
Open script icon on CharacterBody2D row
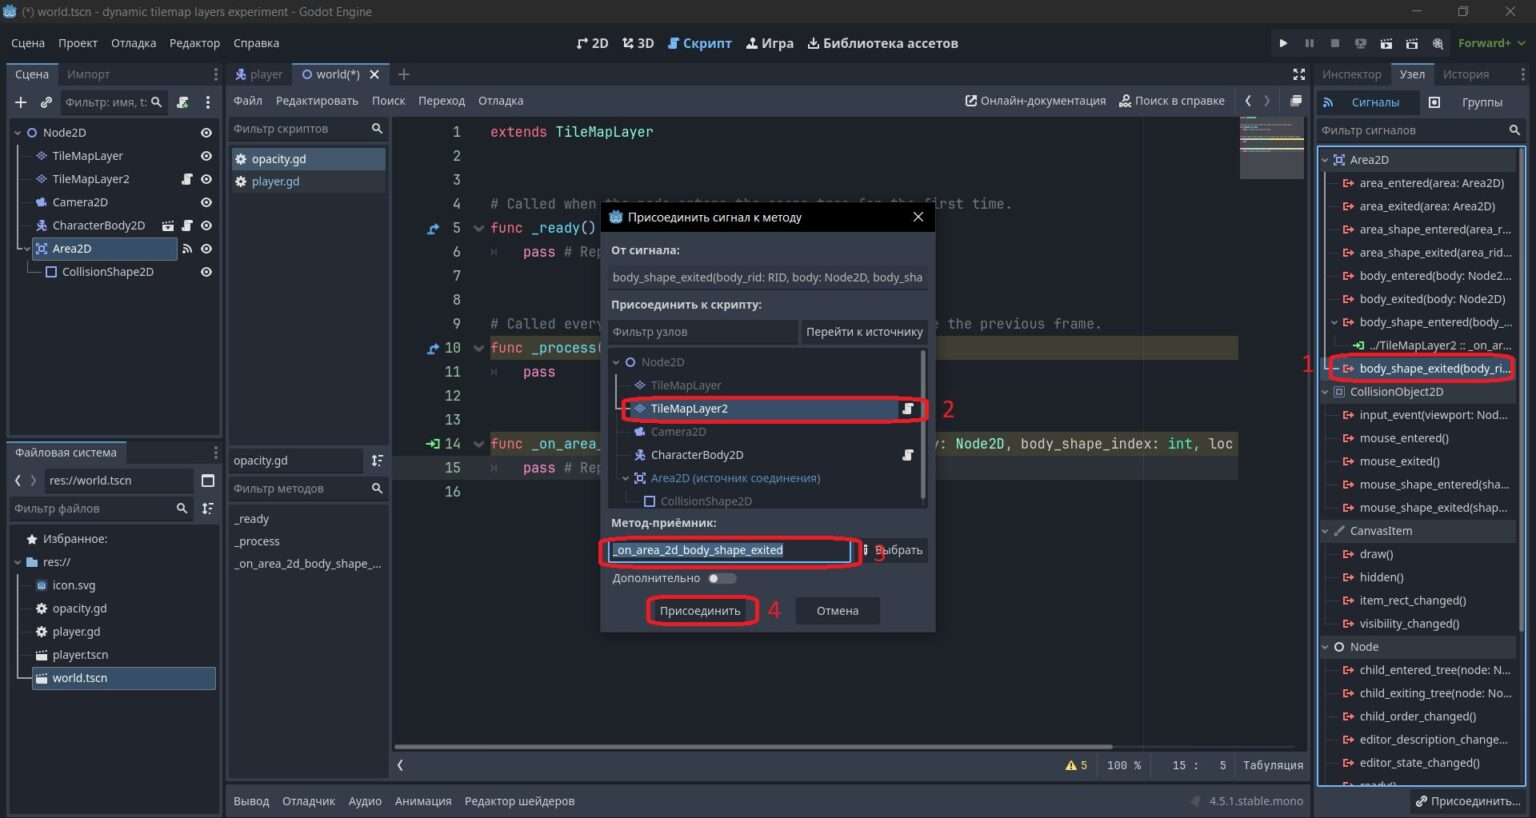point(187,226)
